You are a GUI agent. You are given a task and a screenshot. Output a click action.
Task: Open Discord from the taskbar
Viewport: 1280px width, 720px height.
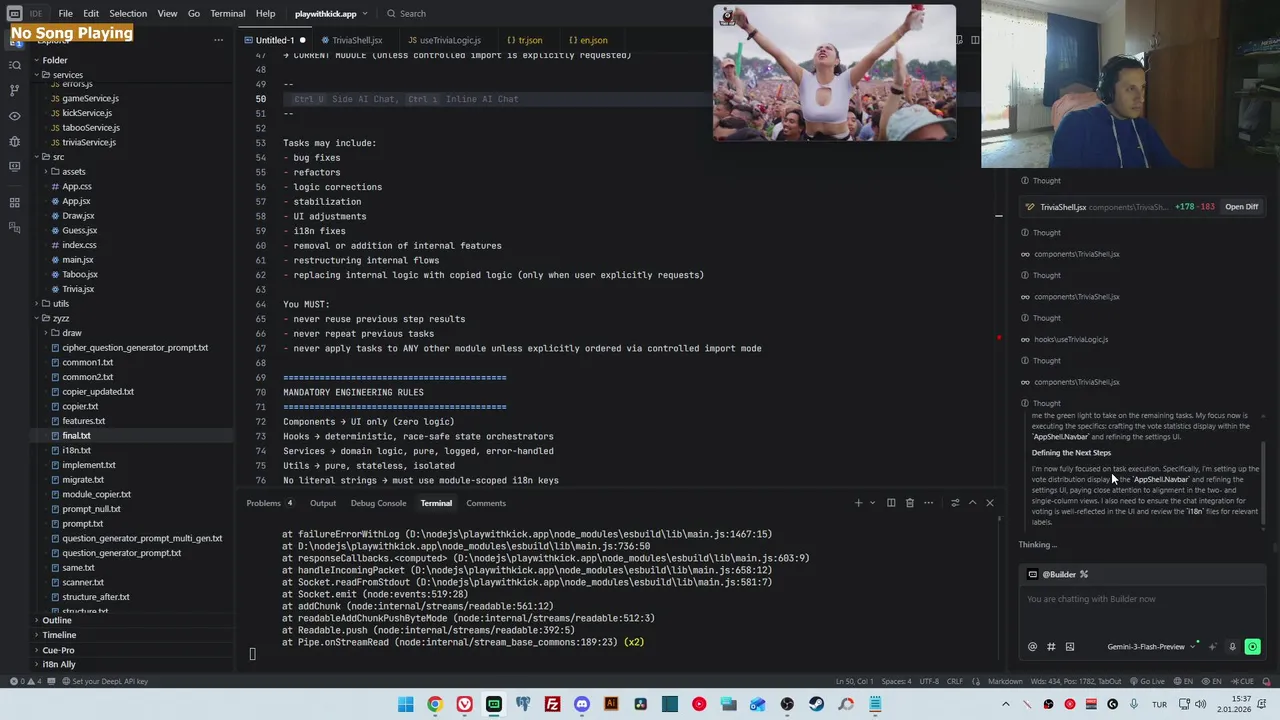pos(582,704)
